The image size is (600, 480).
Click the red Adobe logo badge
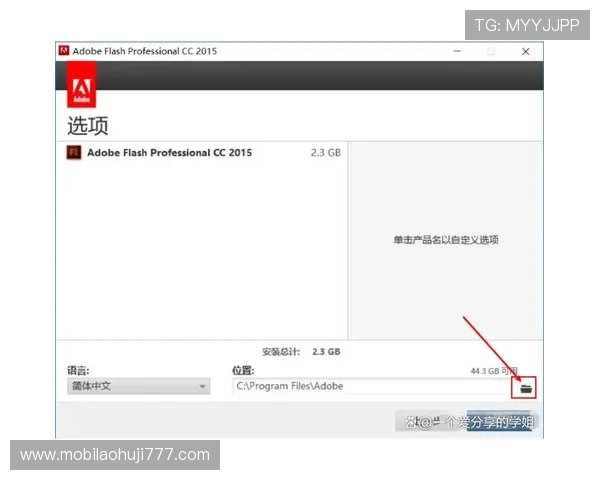pos(82,85)
